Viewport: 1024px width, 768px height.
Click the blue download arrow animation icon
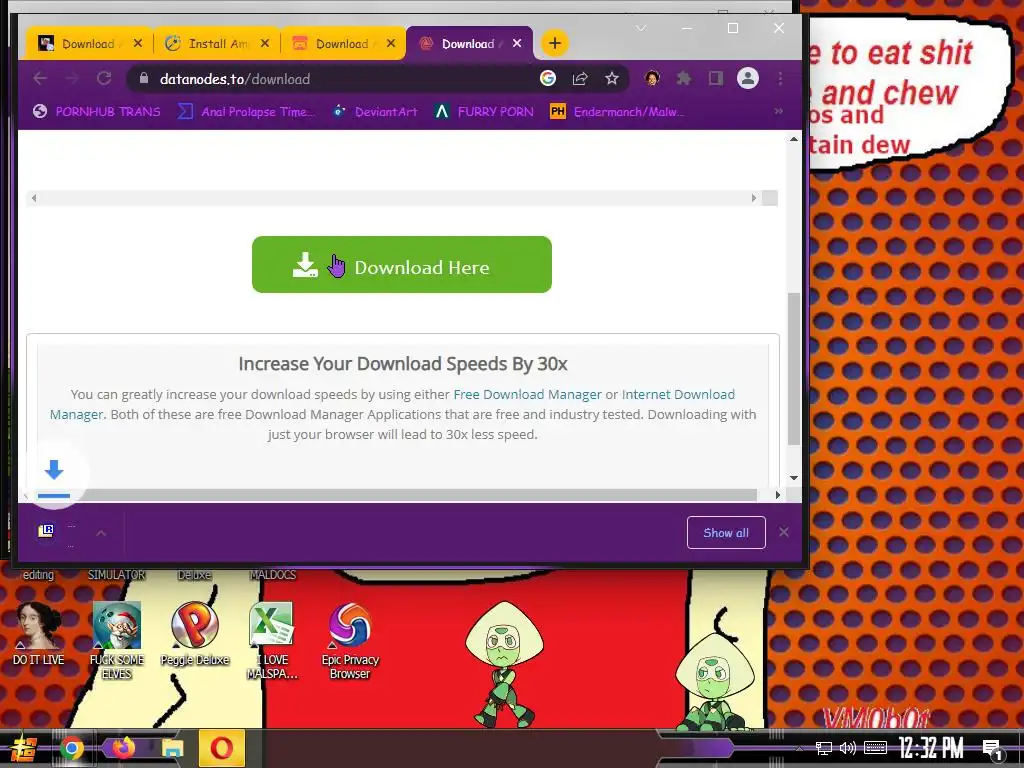tap(54, 470)
